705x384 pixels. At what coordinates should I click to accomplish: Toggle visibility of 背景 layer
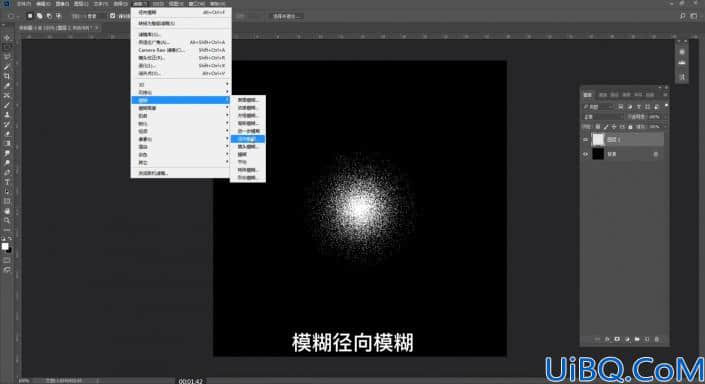[x=585, y=154]
